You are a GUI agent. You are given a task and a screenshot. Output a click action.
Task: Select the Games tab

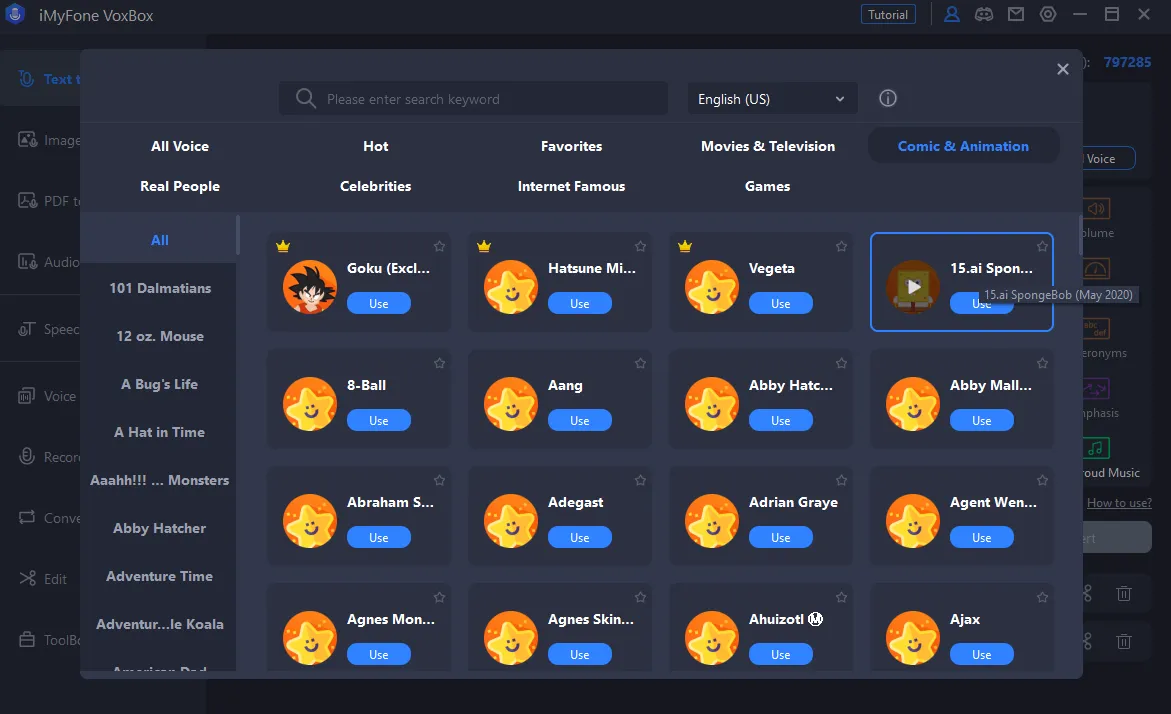[x=768, y=187]
